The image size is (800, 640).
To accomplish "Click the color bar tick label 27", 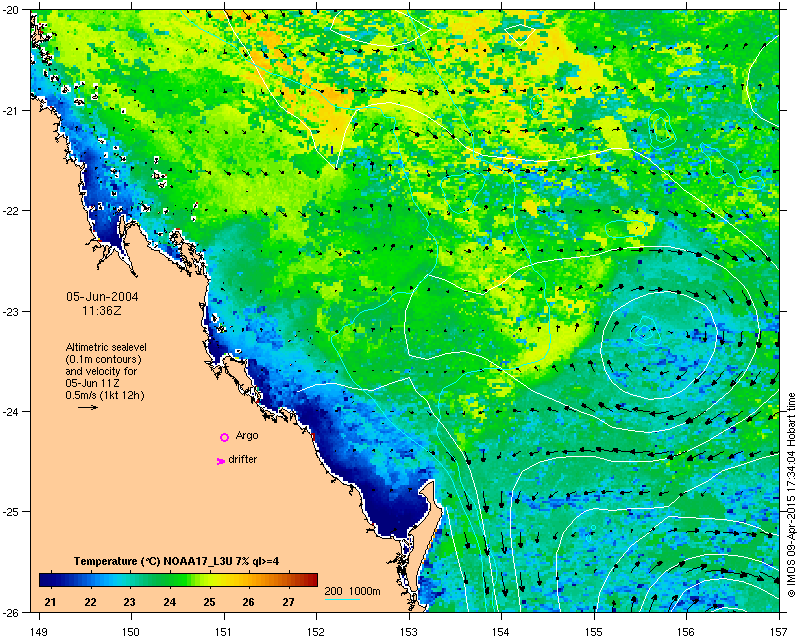I will [288, 602].
